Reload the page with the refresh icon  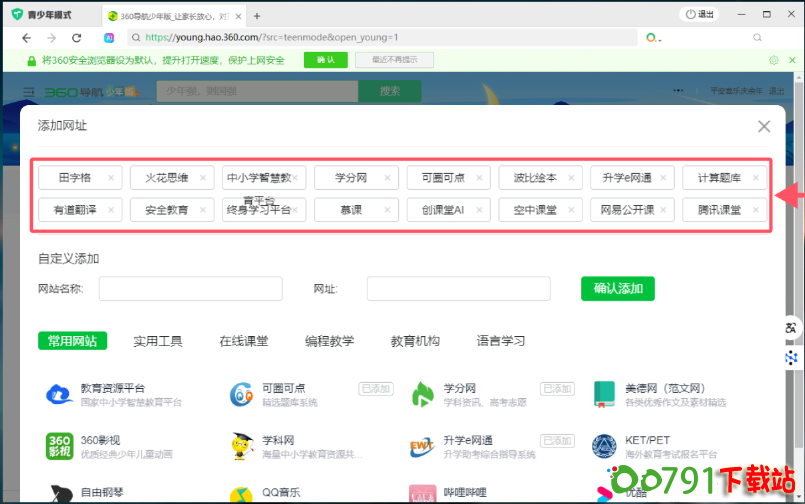[x=76, y=37]
